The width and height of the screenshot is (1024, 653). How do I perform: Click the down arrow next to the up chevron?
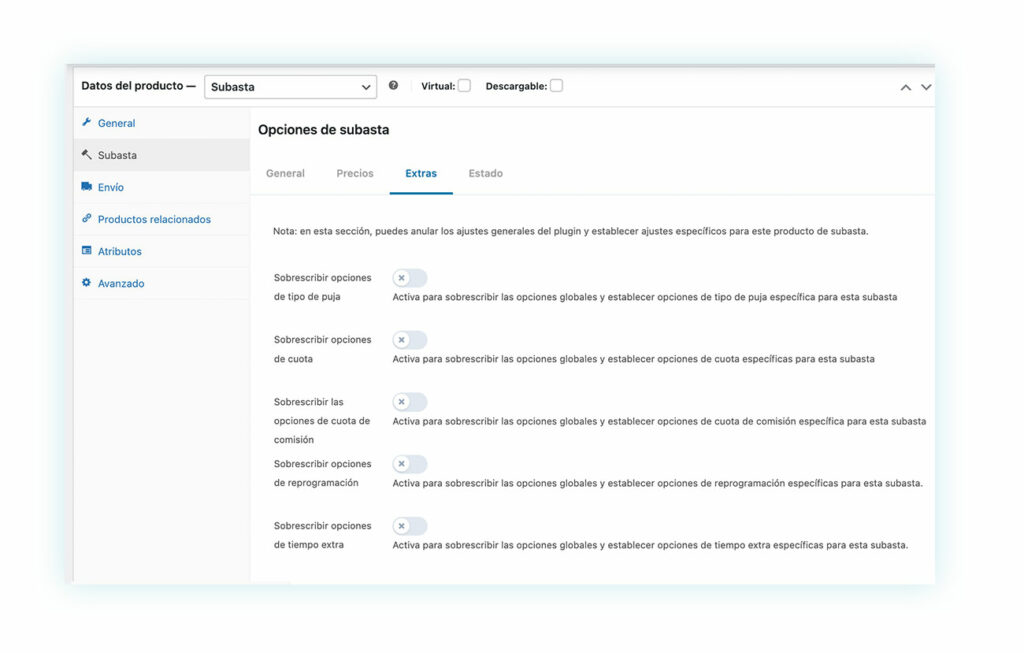[x=926, y=88]
